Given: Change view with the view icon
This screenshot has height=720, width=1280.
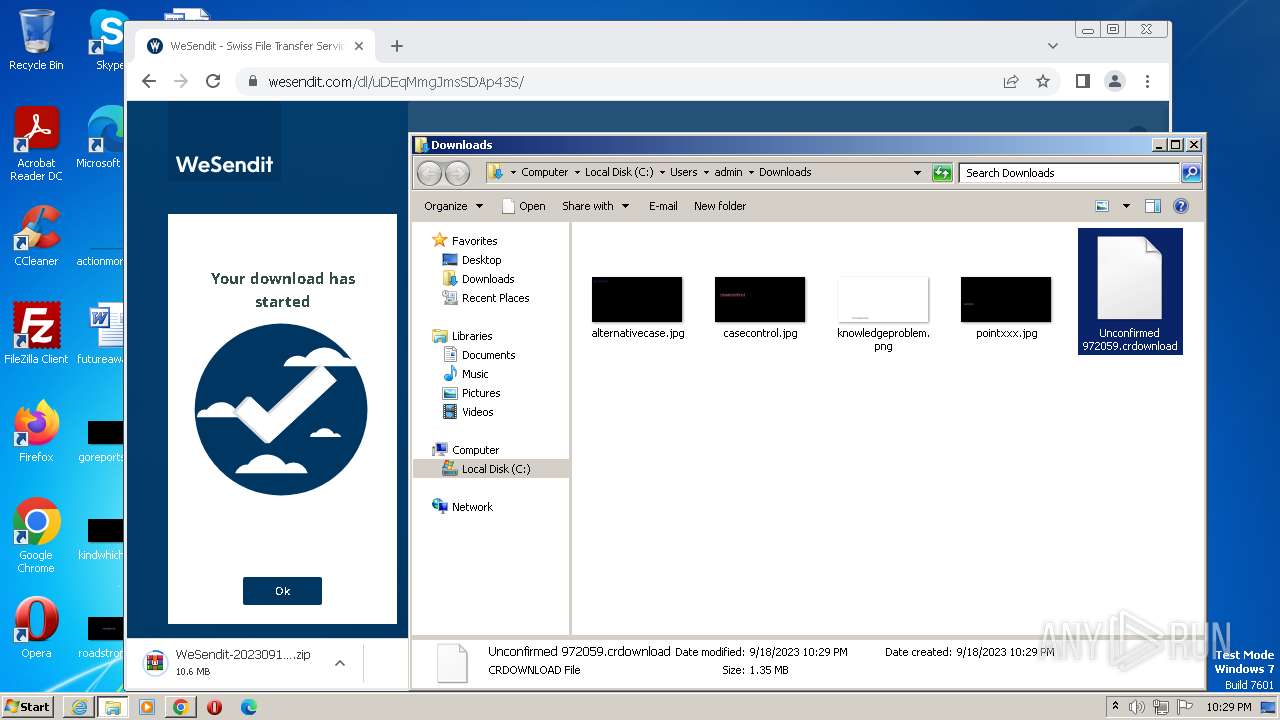Looking at the screenshot, I should [x=1102, y=206].
